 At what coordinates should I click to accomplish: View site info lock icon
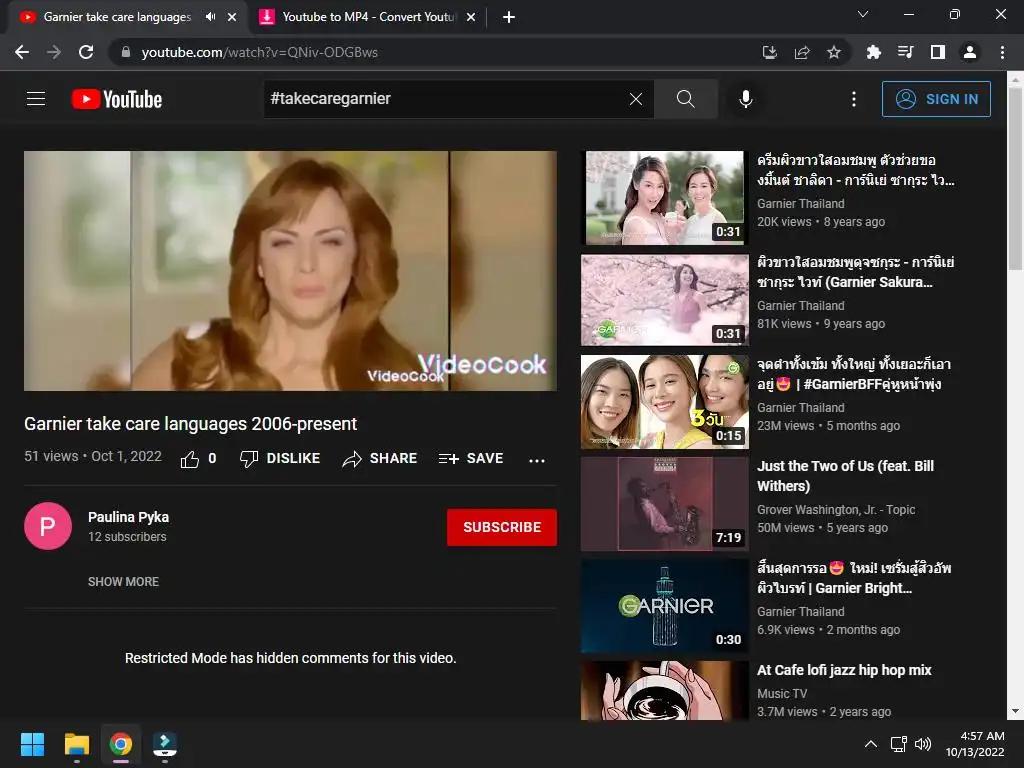pos(126,52)
